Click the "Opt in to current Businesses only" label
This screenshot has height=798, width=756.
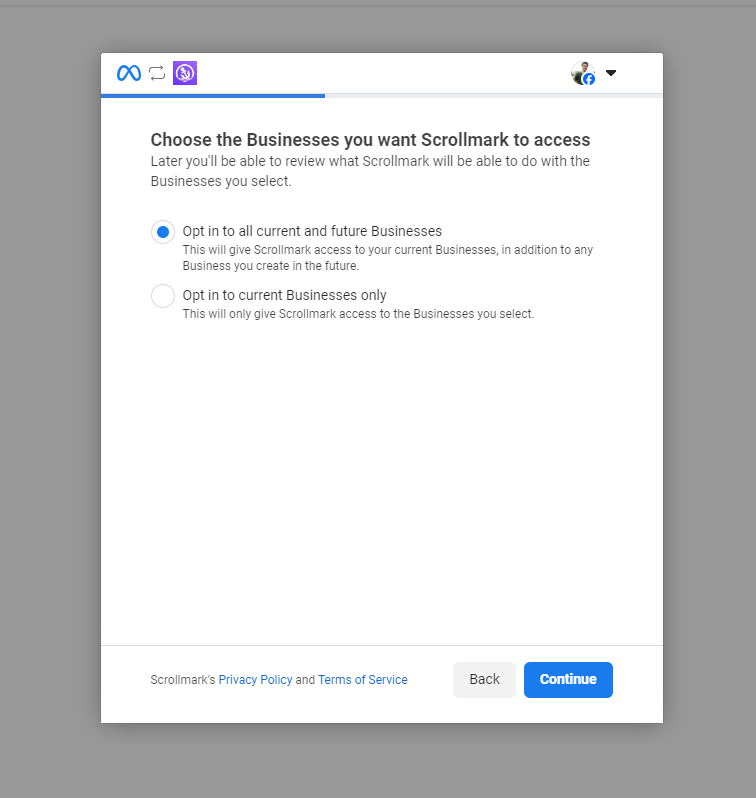[x=284, y=295]
